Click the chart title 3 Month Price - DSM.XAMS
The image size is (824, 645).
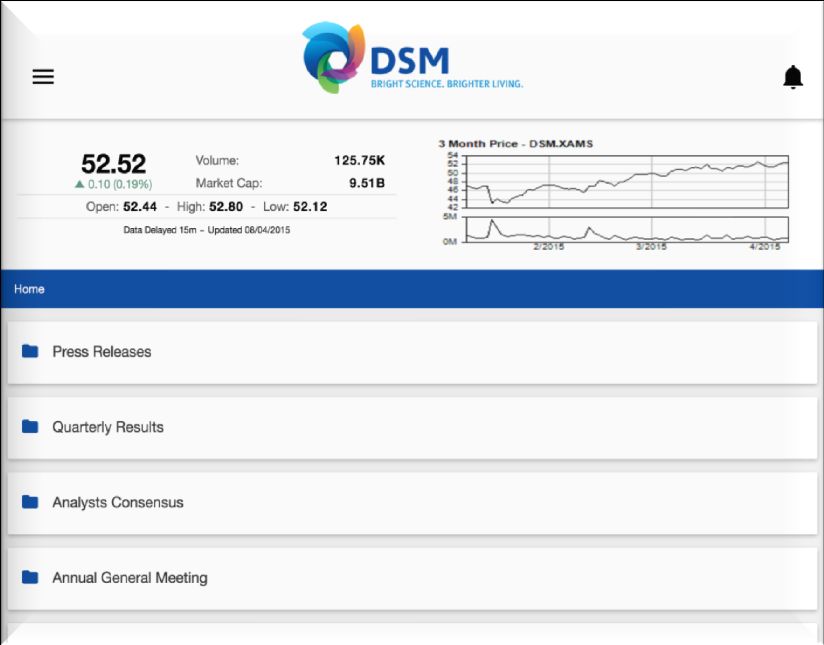[516, 144]
